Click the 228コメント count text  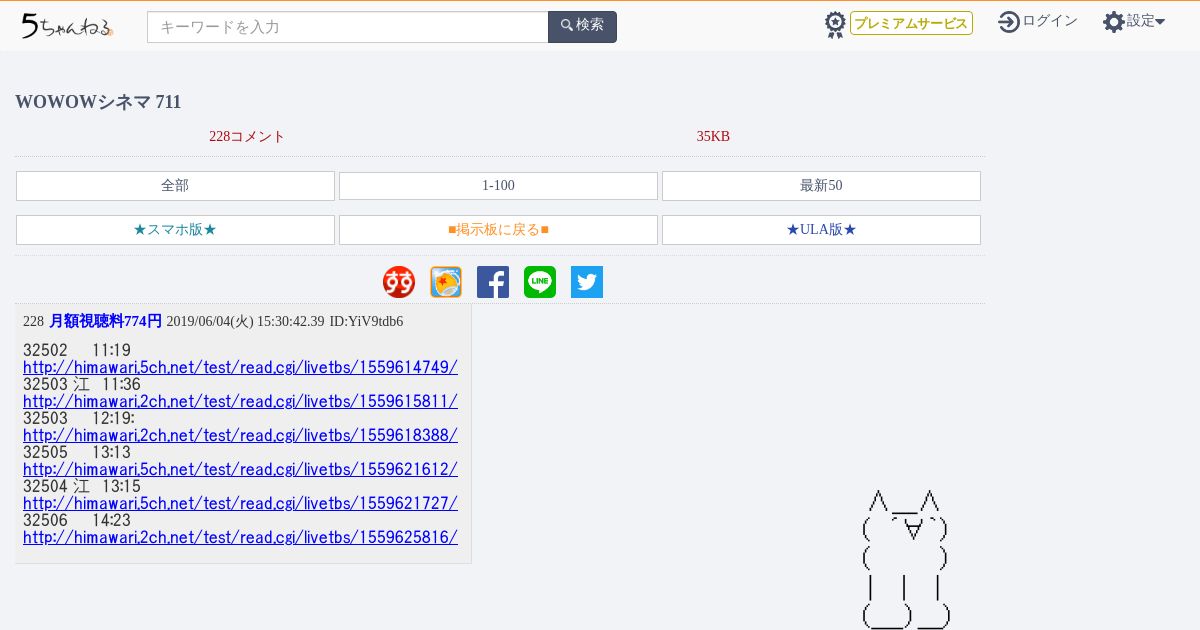coord(247,137)
